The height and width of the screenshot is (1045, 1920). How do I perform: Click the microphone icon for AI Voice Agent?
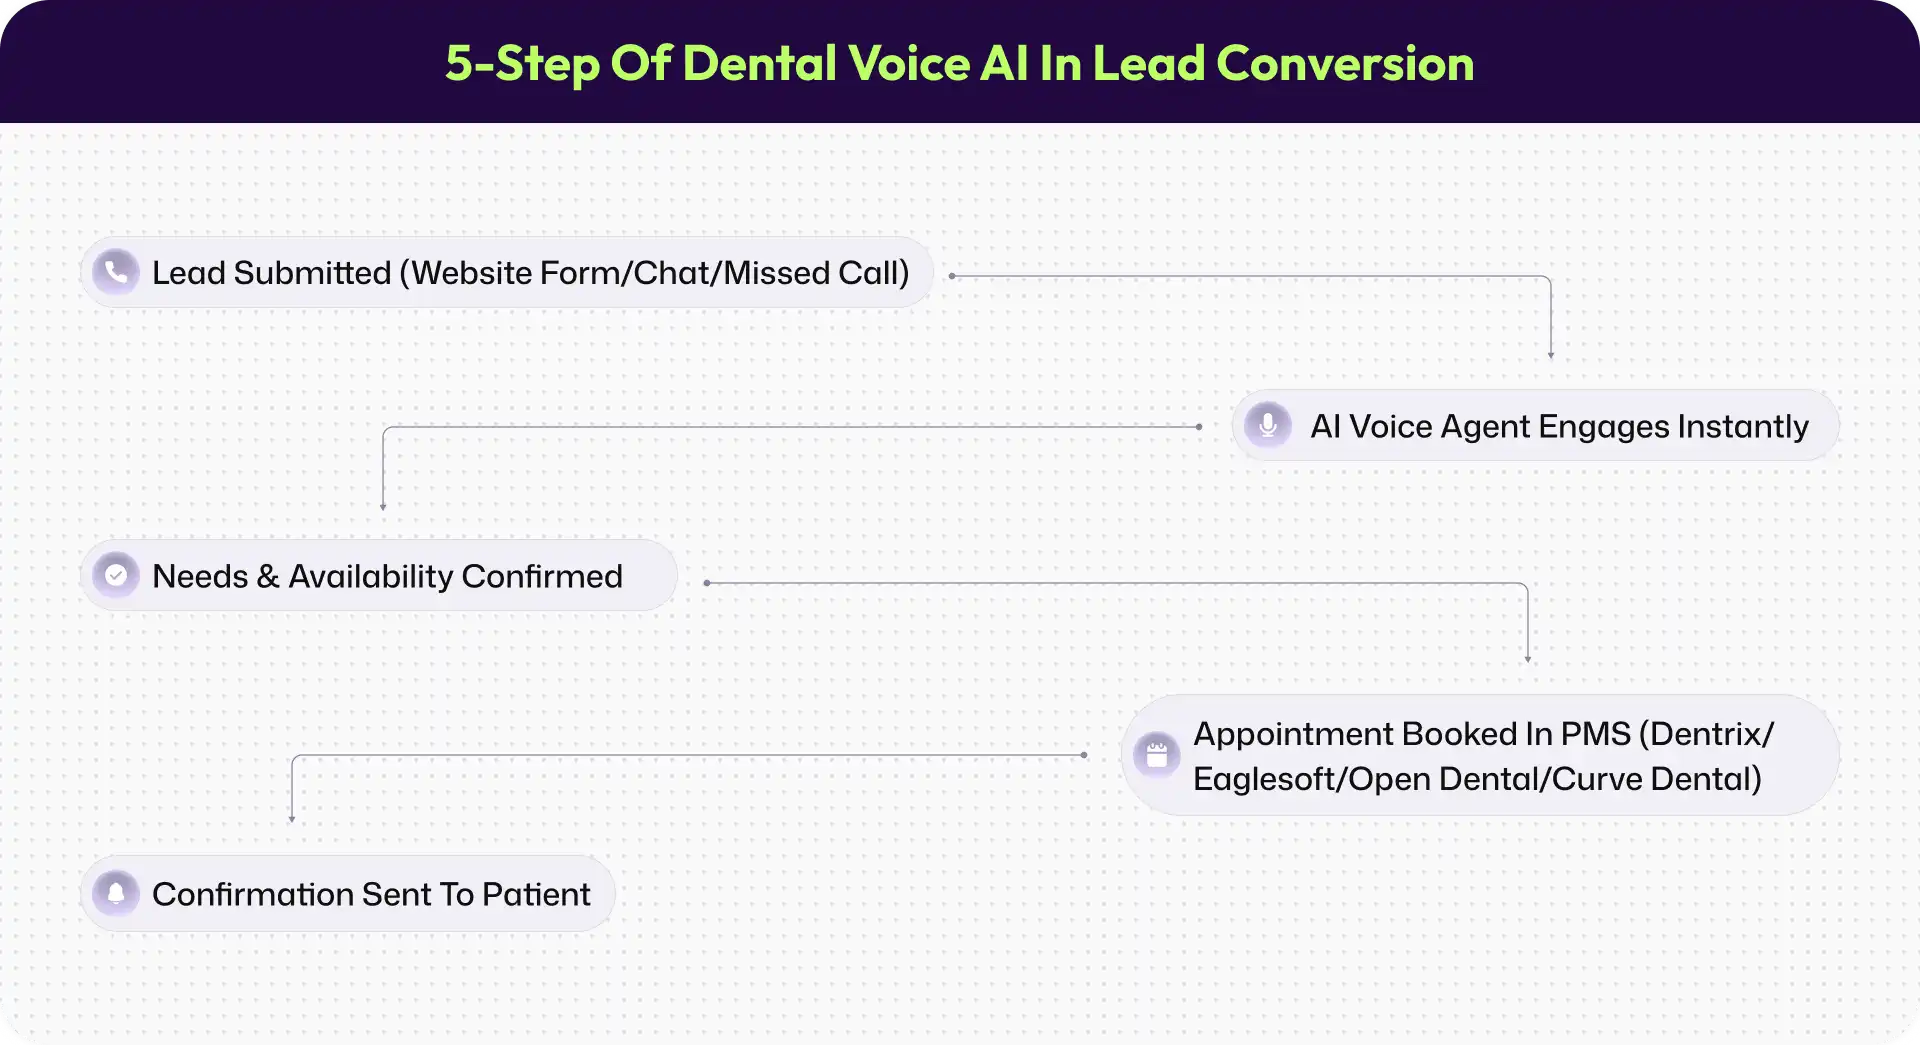pyautogui.click(x=1268, y=425)
